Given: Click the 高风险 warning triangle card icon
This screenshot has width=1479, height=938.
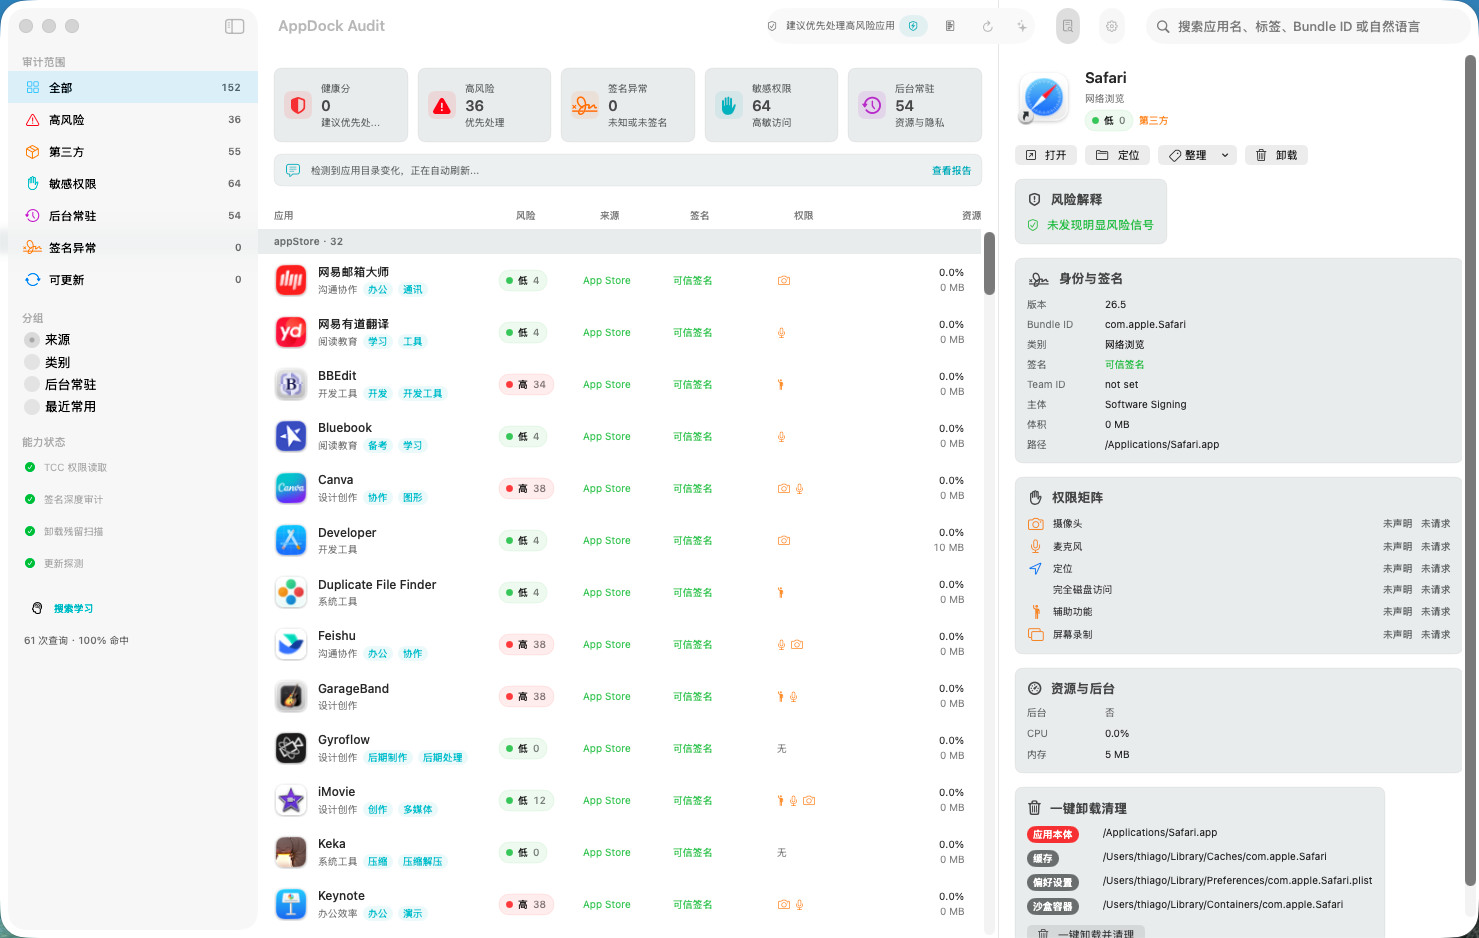Looking at the screenshot, I should pos(442,105).
